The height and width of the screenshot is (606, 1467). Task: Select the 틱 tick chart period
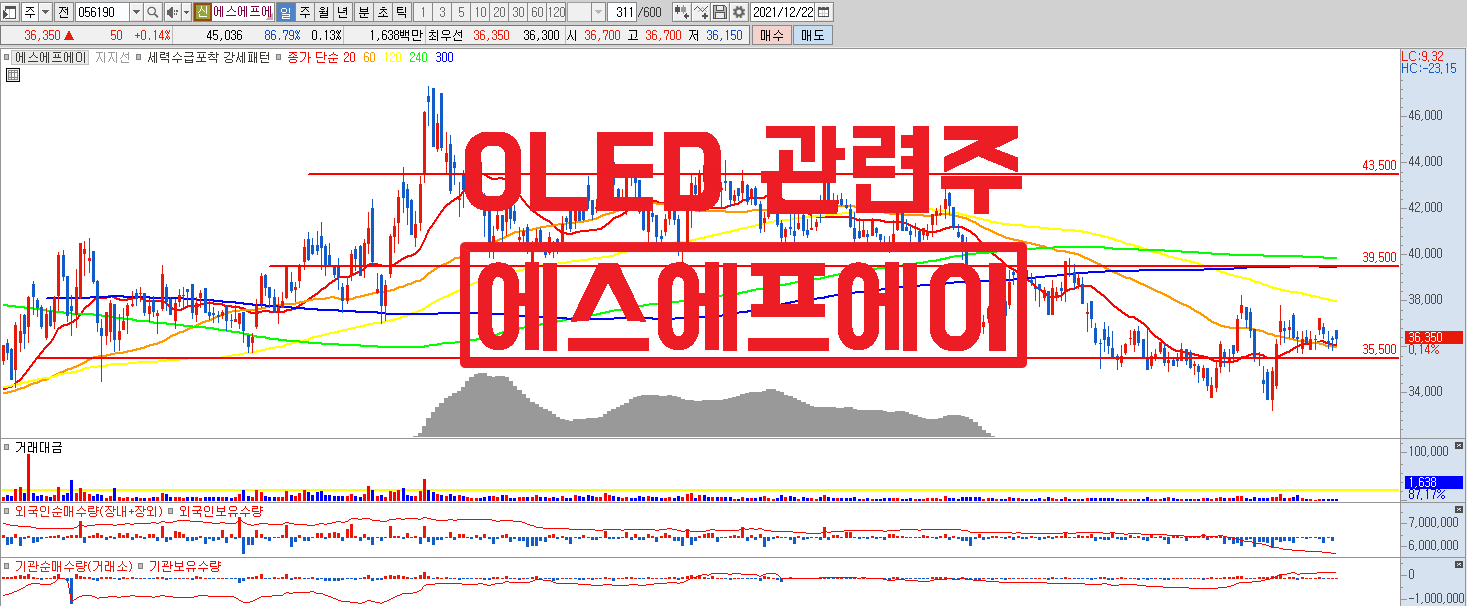tap(402, 12)
